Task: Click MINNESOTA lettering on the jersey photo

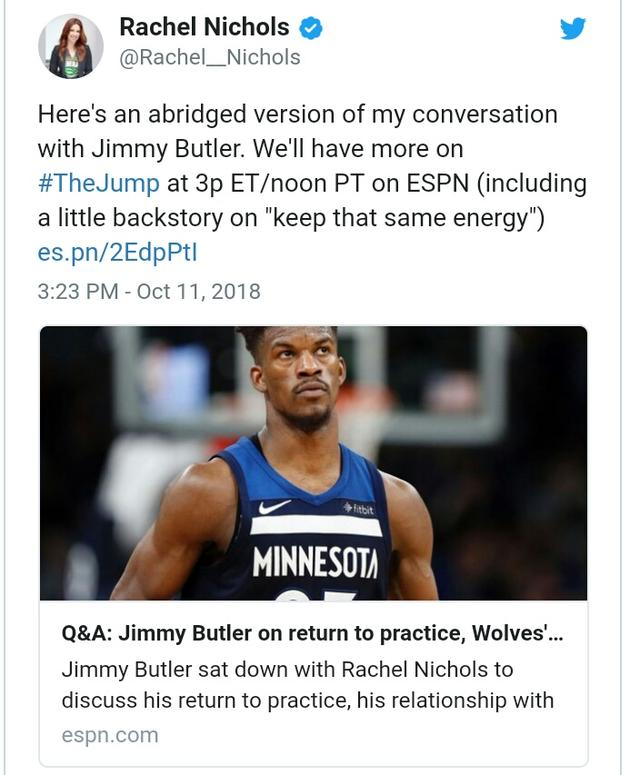Action: coord(315,562)
